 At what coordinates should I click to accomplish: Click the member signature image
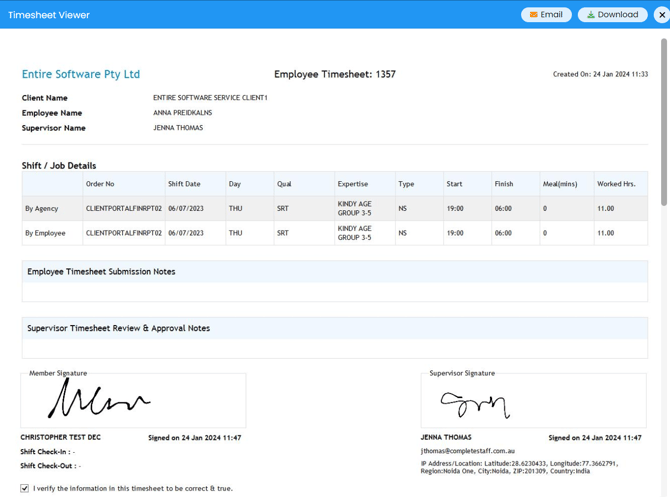pos(99,398)
